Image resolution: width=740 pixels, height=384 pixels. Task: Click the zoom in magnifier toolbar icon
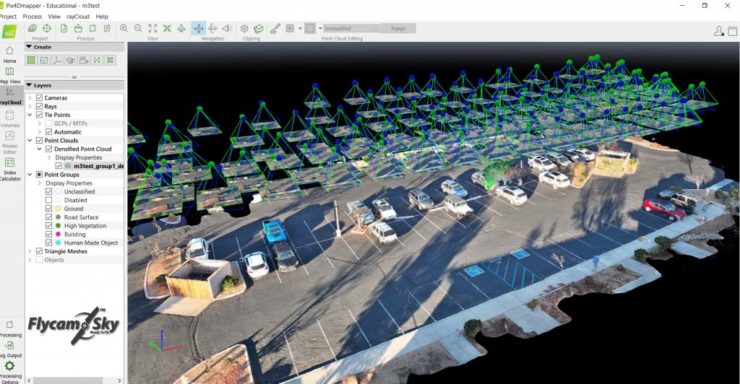[x=124, y=28]
